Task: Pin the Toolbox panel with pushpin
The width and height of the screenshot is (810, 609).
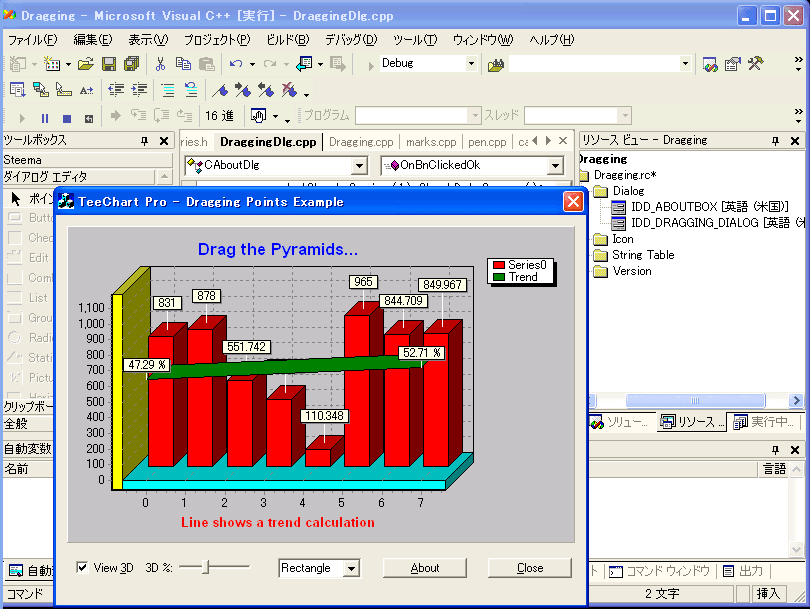Action: click(x=145, y=140)
